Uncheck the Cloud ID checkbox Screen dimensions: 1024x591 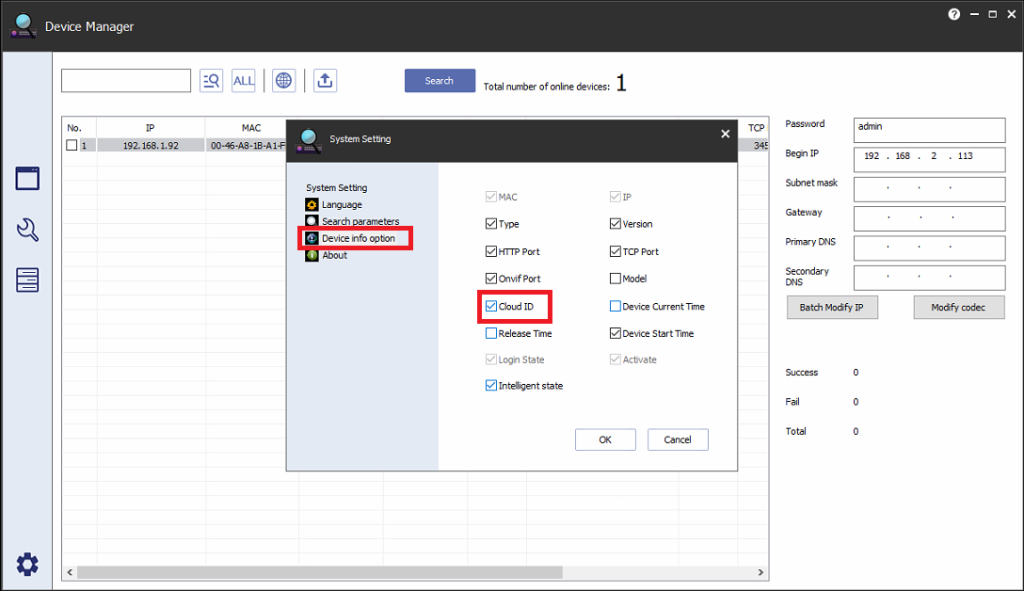[x=491, y=306]
